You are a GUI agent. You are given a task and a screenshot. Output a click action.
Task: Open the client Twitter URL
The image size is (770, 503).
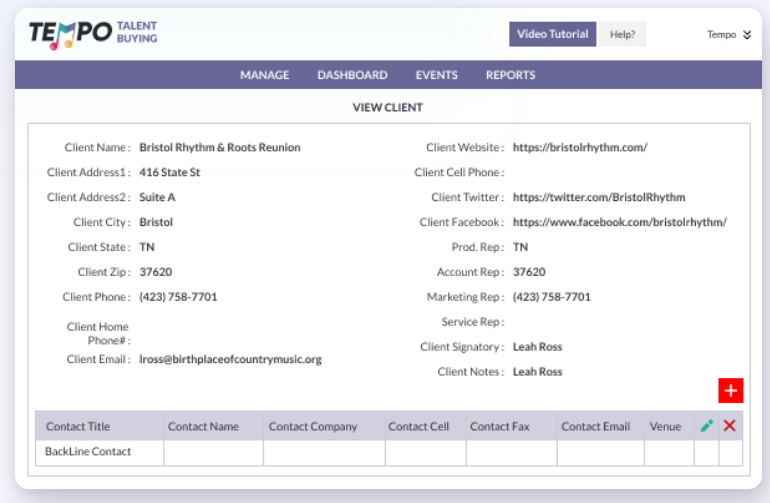click(599, 197)
